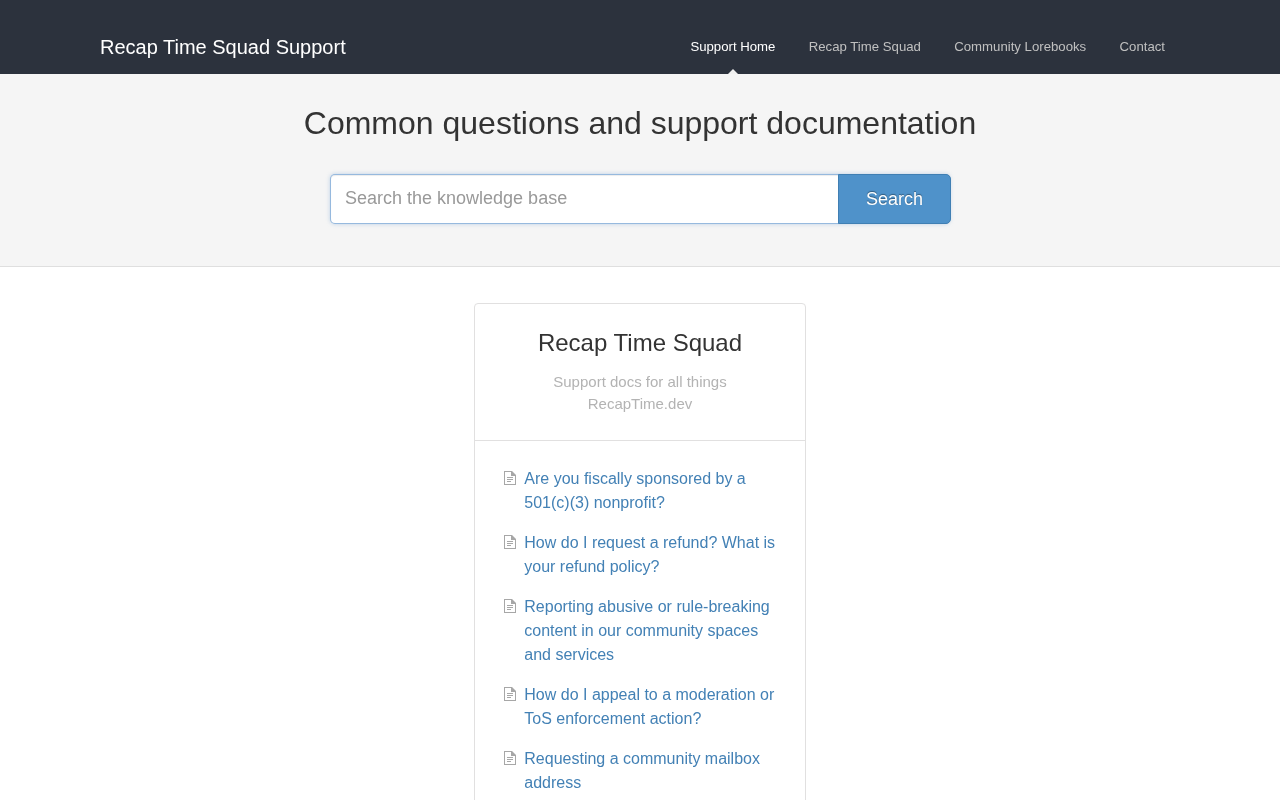Click the document icon beside community mailbox article
The width and height of the screenshot is (1280, 800).
click(510, 759)
